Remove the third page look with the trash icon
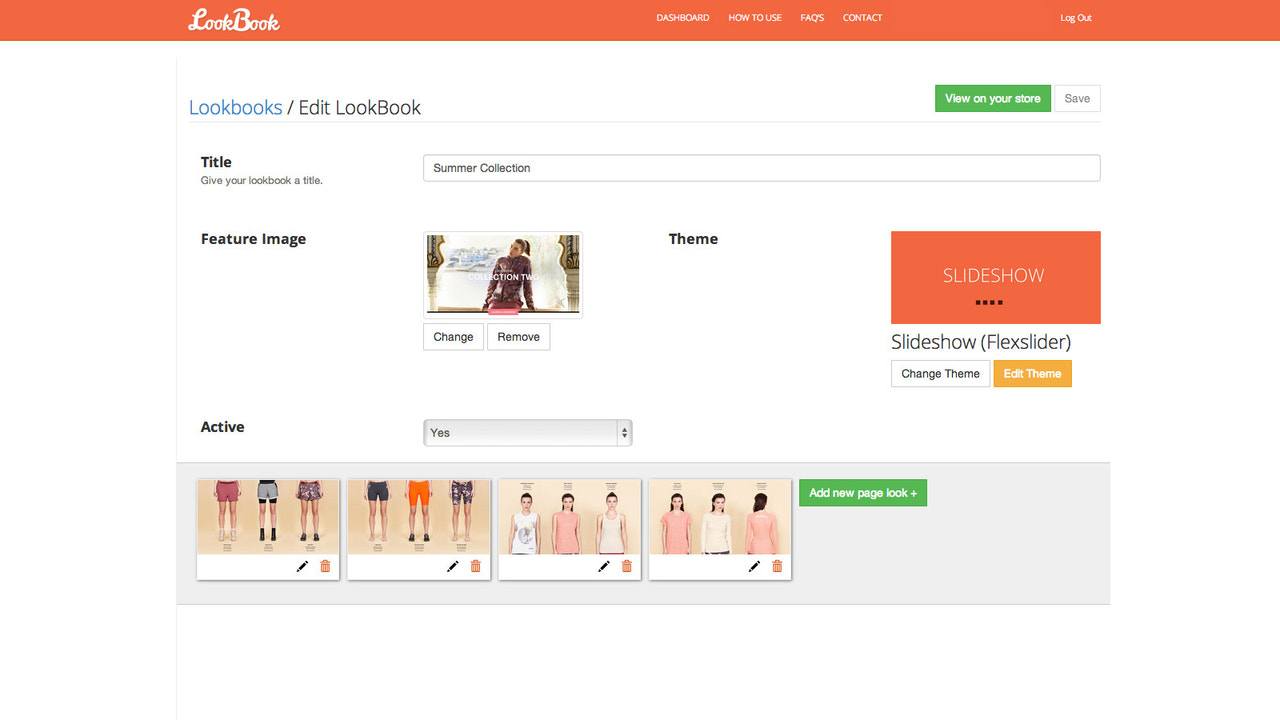The width and height of the screenshot is (1280, 720). point(627,565)
